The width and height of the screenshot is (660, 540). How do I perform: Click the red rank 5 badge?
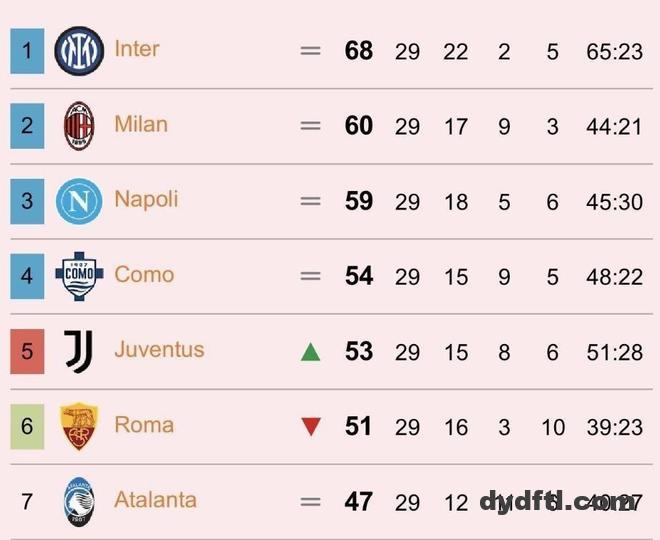(27, 351)
